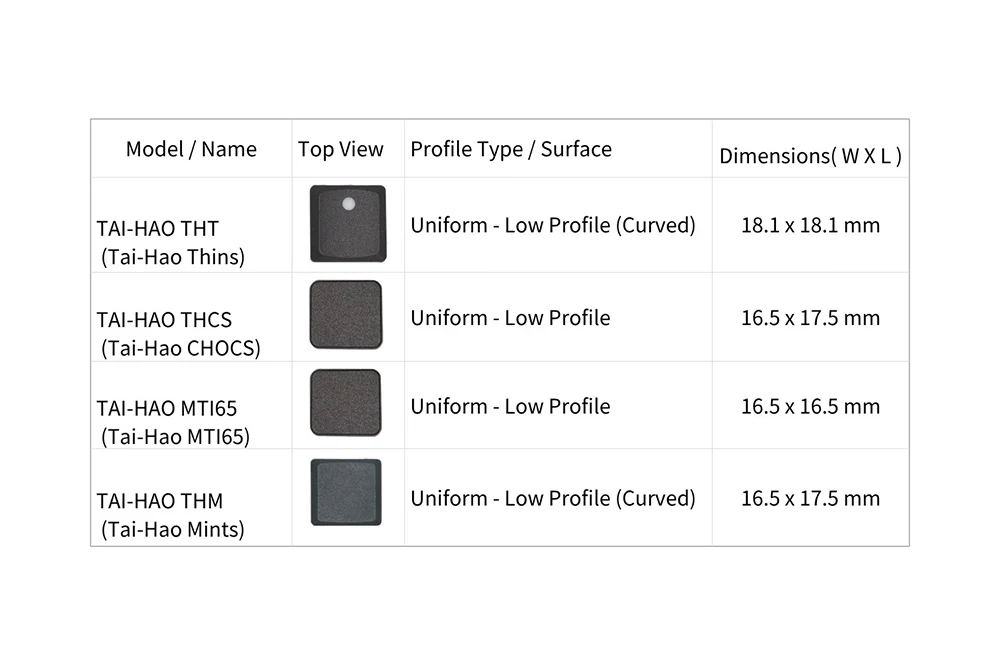Click the 18.1 x 18.1 mm dimension cell

pyautogui.click(x=810, y=225)
